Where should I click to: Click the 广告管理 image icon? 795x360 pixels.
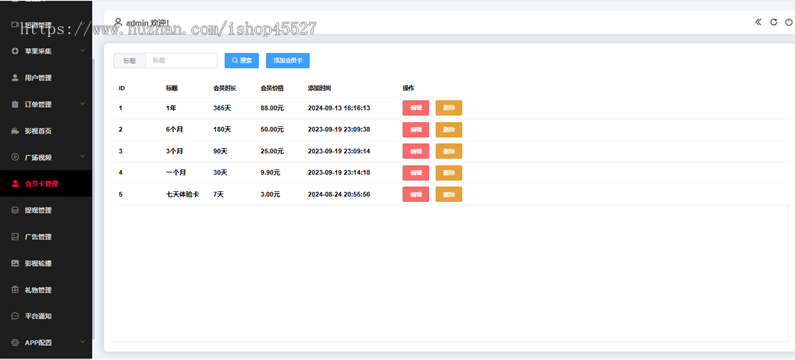tap(15, 237)
